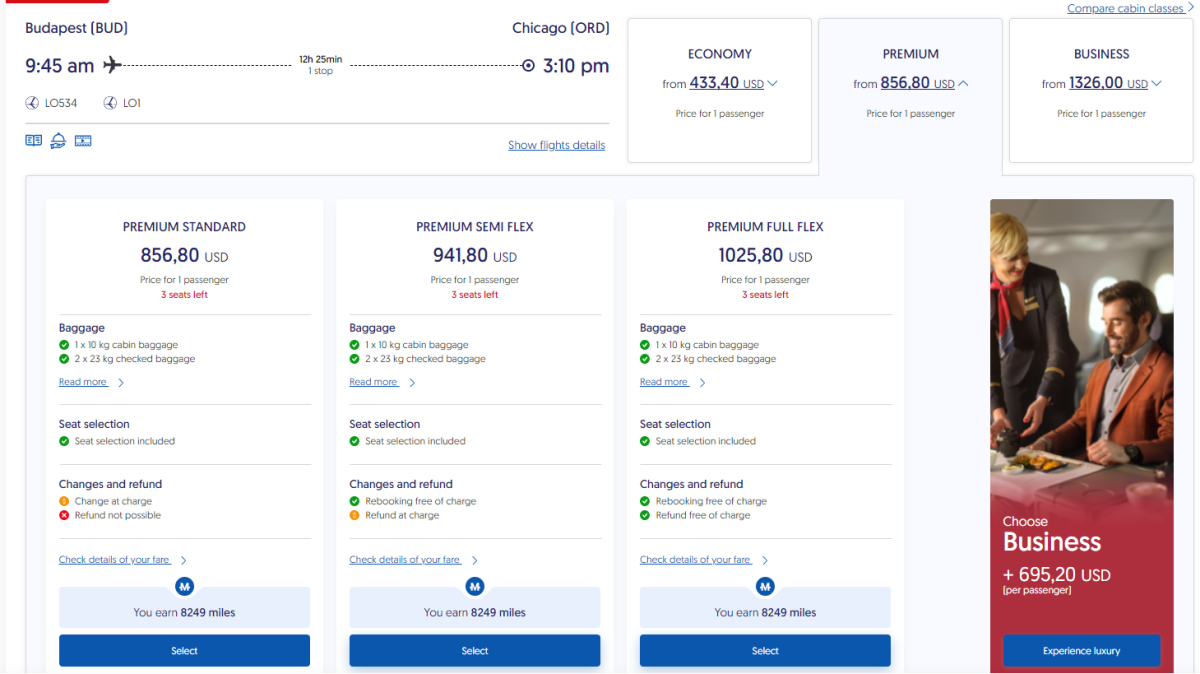
Task: Click the miles badge icon in Premium Full Flex
Action: coord(765,587)
